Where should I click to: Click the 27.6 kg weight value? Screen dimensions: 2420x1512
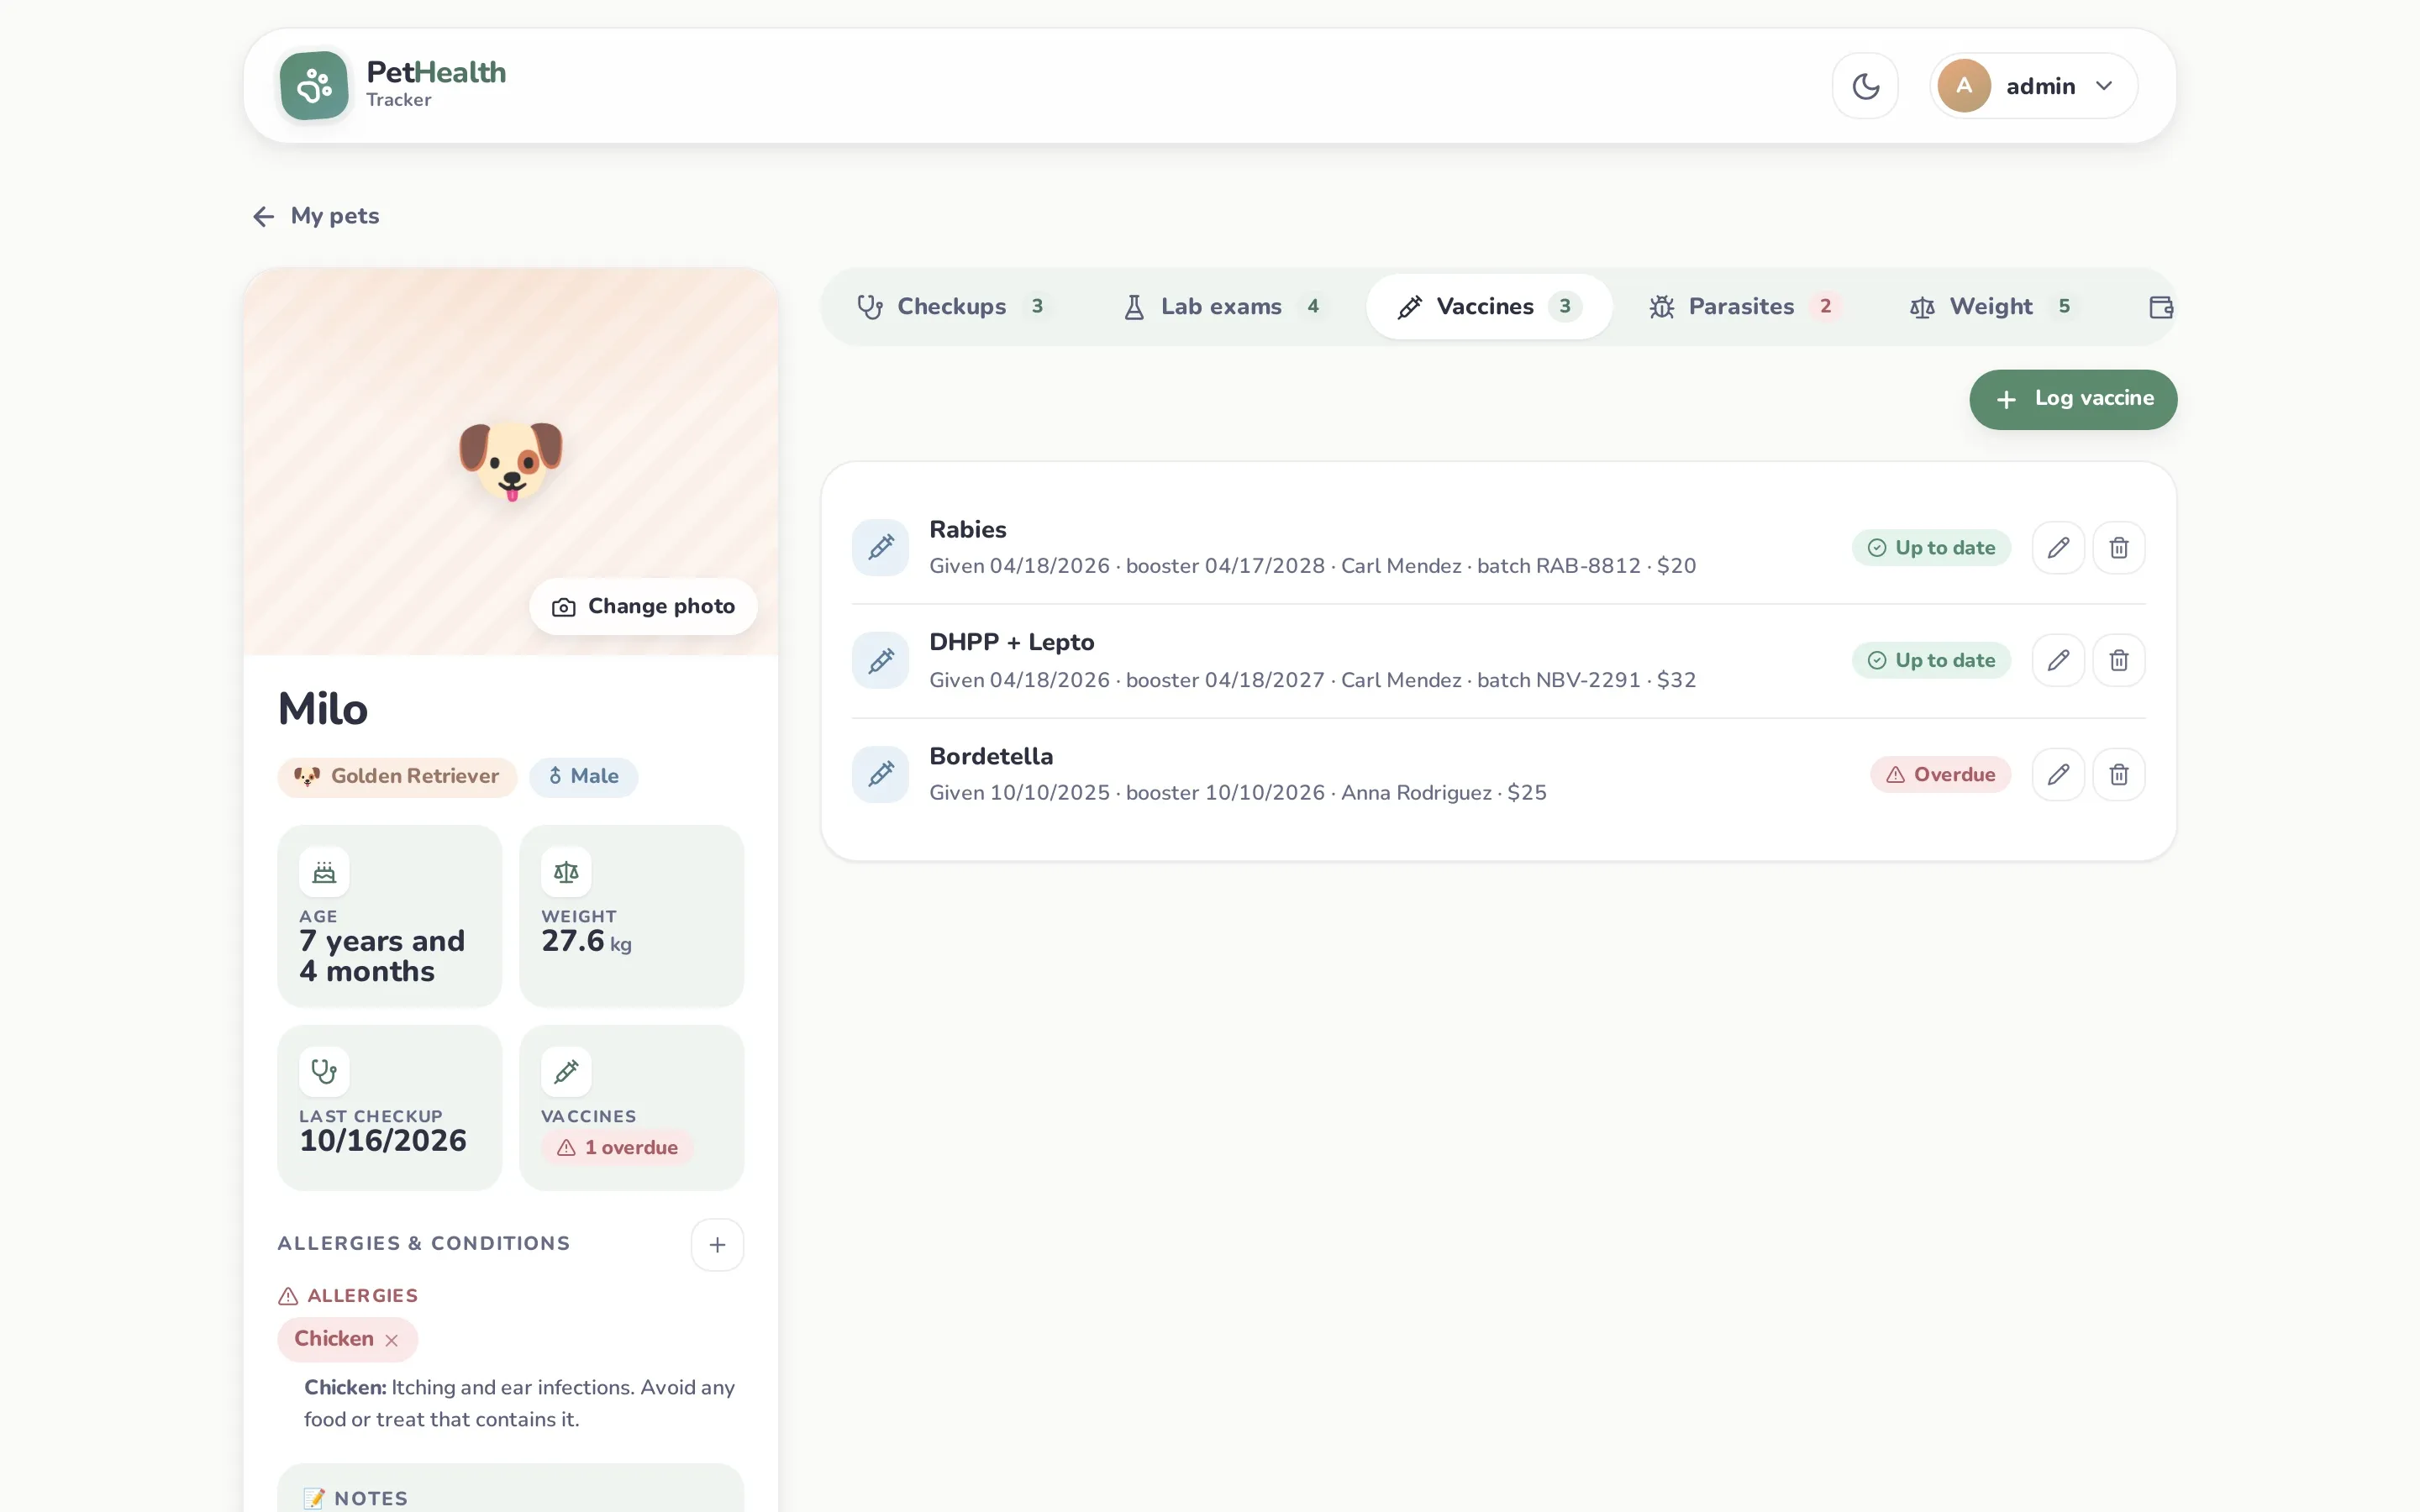586,941
